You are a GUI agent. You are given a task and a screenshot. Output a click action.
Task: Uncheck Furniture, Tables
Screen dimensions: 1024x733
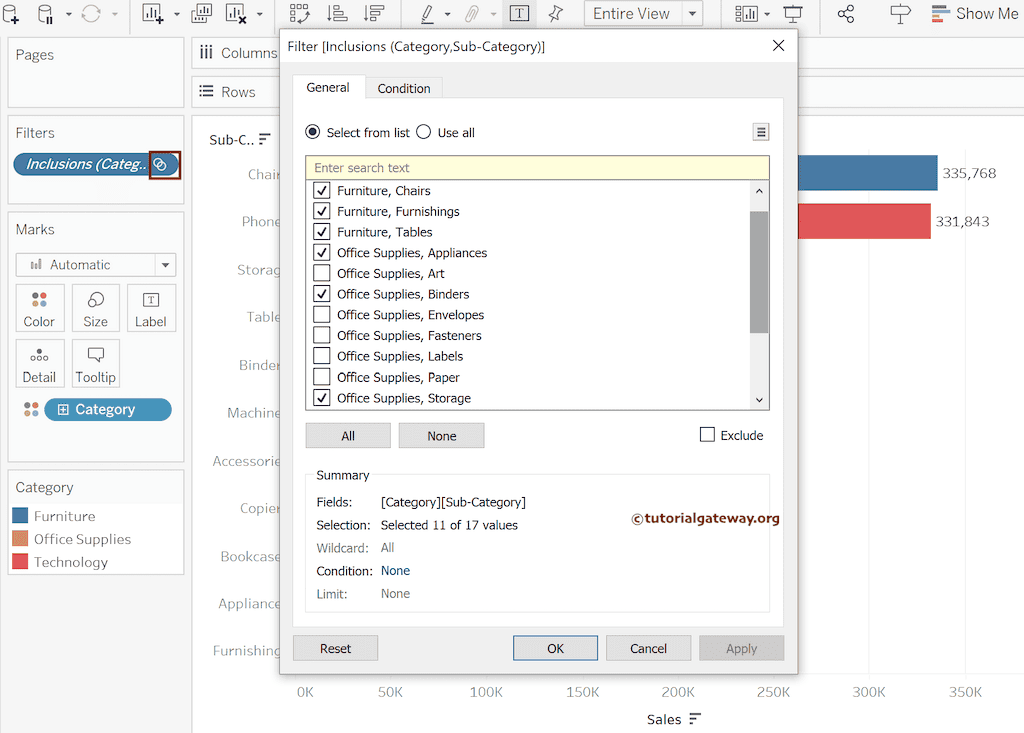click(x=321, y=232)
